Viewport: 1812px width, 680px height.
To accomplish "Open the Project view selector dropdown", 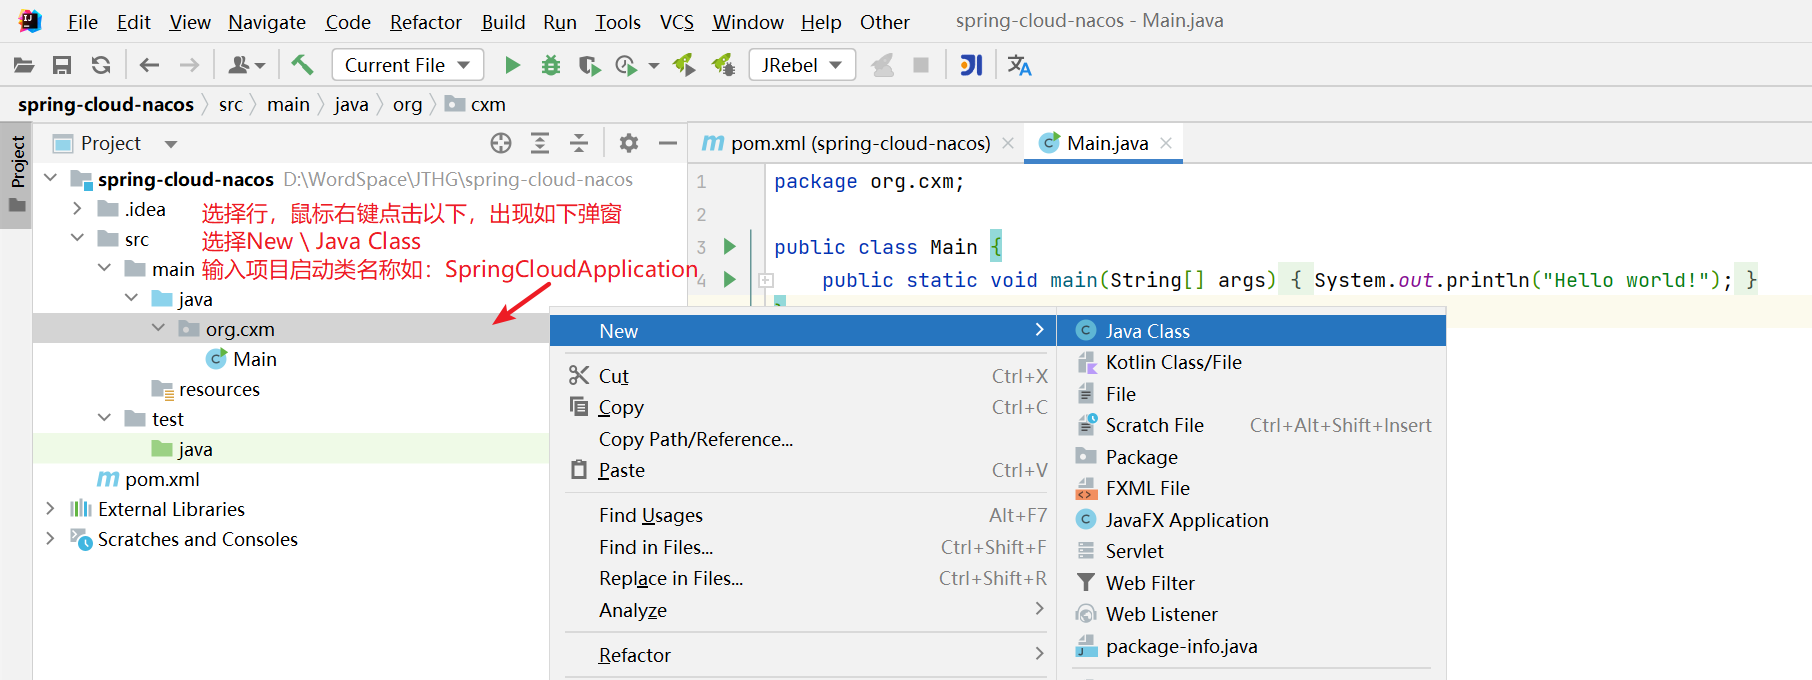I will 171,144.
